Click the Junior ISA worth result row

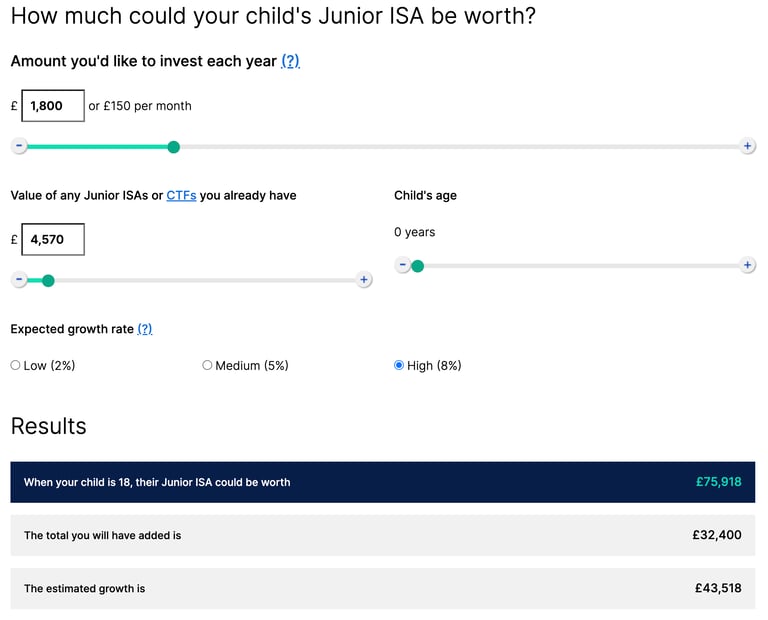pyautogui.click(x=383, y=482)
